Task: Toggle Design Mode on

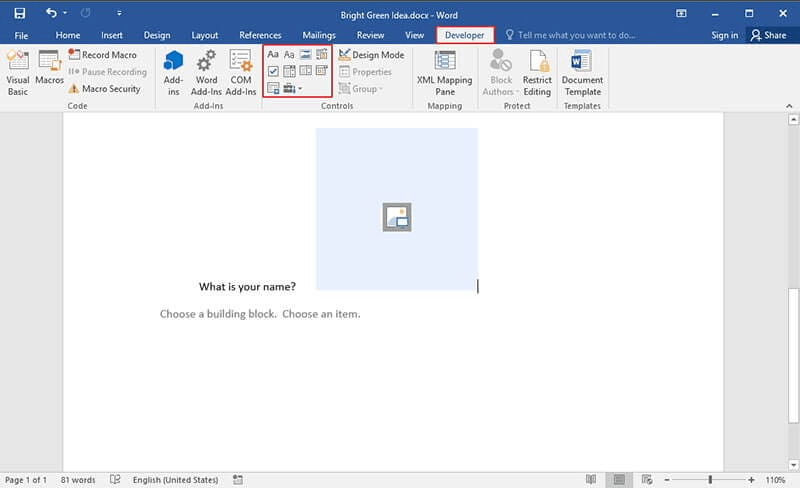Action: [x=371, y=55]
